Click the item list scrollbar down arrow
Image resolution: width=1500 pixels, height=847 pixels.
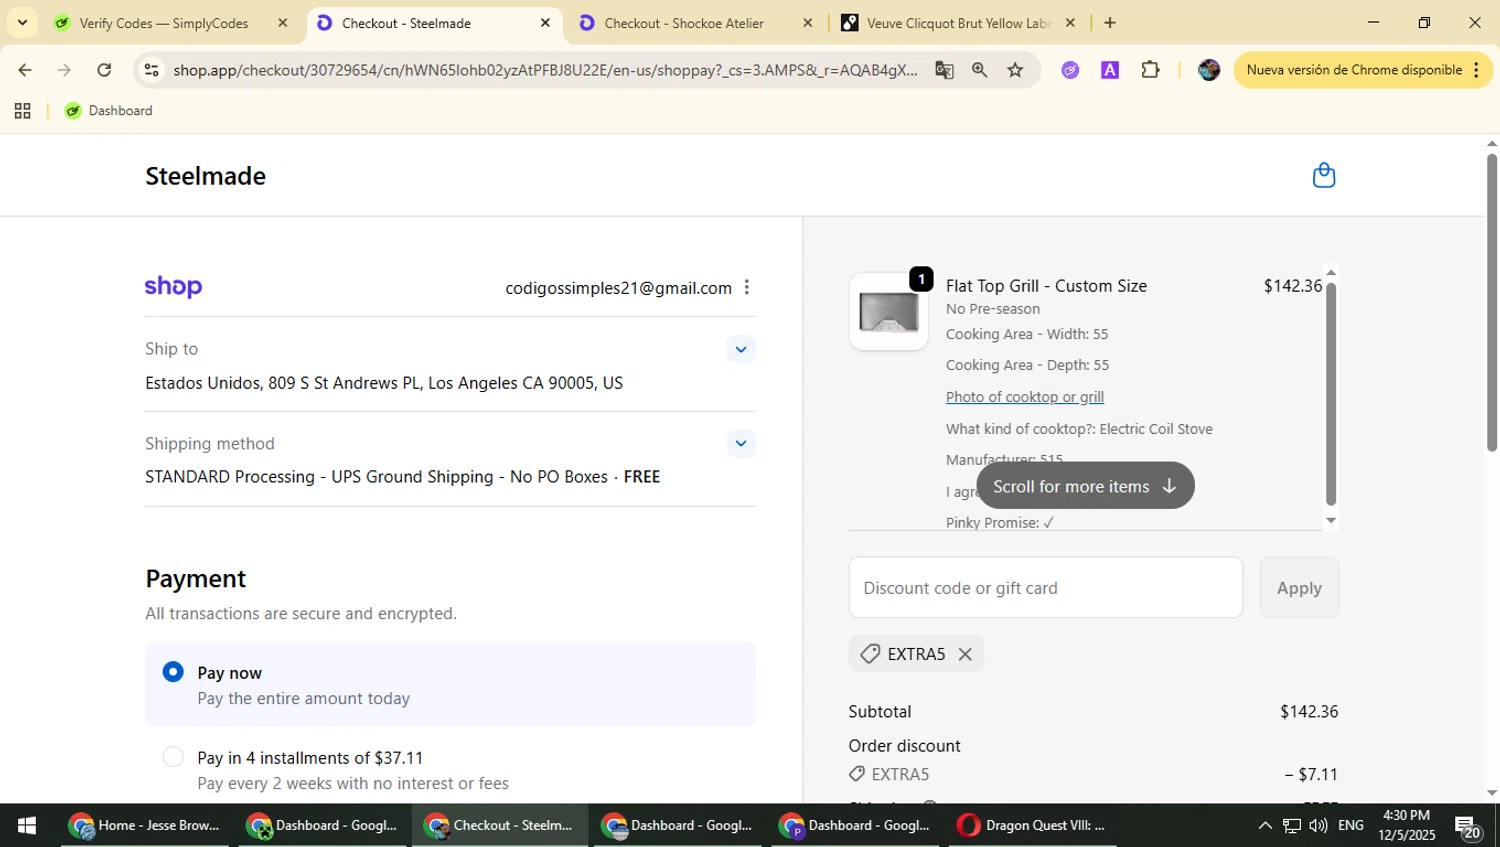pyautogui.click(x=1331, y=520)
